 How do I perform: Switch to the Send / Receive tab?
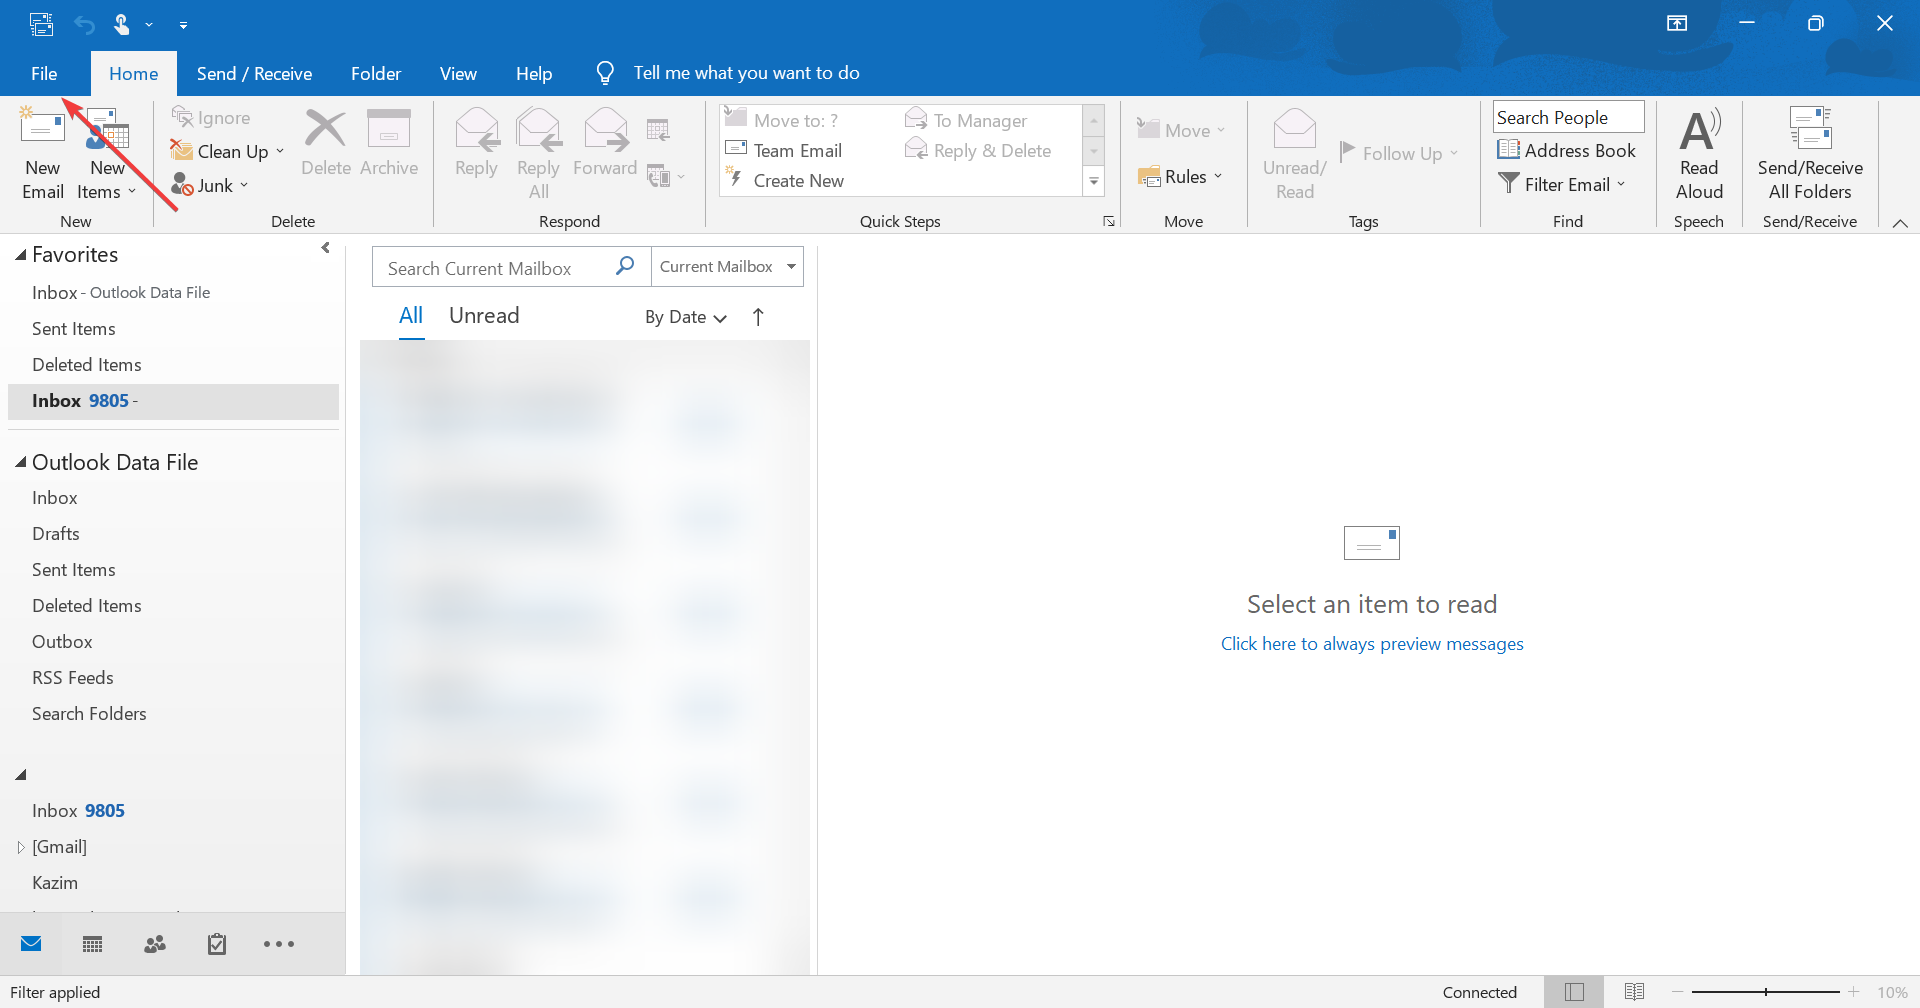tap(254, 73)
